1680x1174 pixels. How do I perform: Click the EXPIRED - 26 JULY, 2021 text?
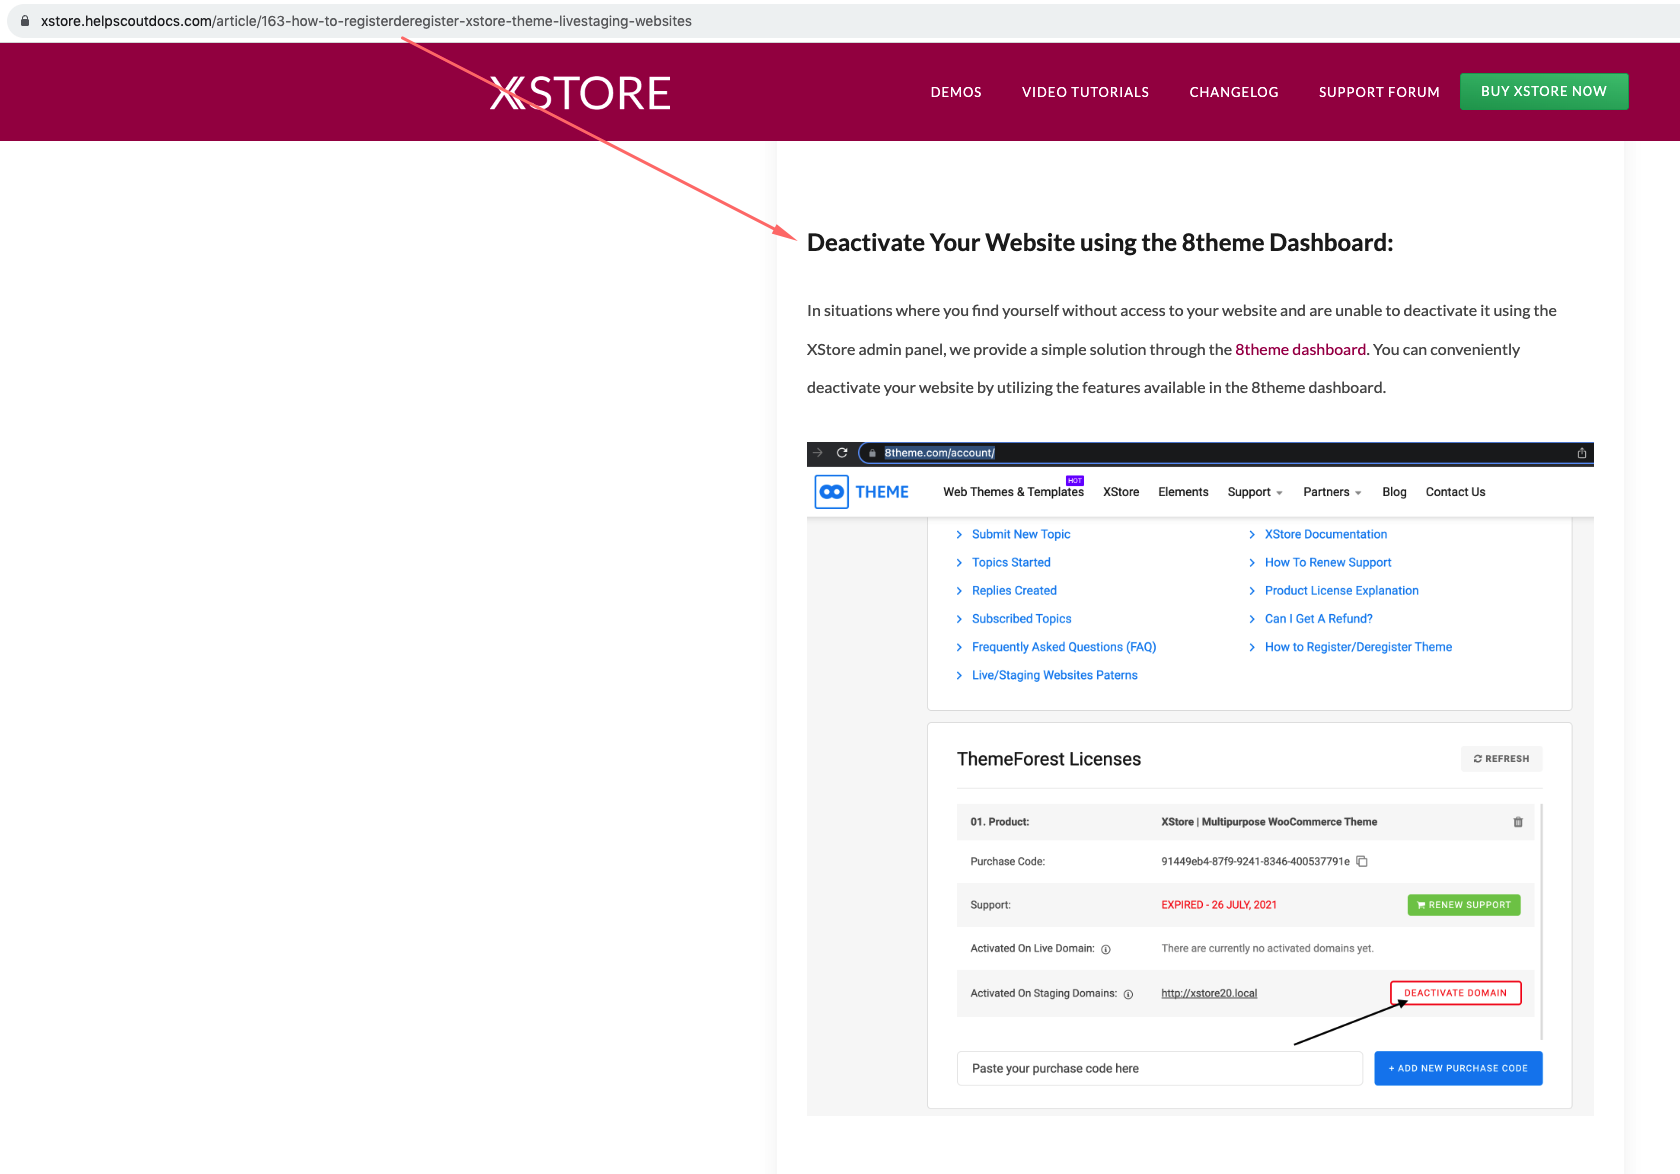pos(1219,905)
